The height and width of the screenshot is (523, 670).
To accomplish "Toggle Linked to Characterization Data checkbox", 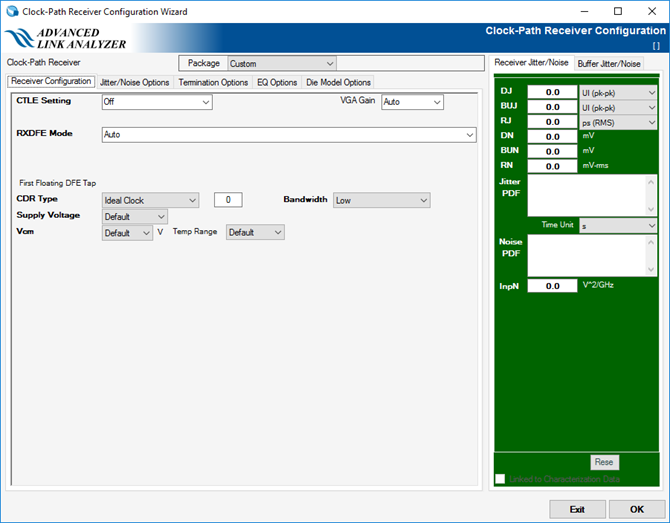I will (500, 479).
